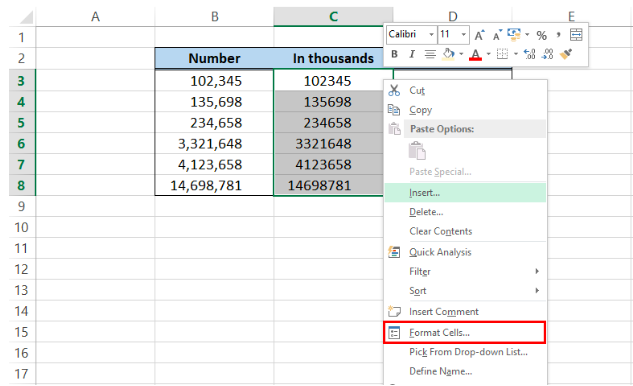The image size is (633, 386).
Task: Select Clear Contents in context menu
Action: coord(465,231)
